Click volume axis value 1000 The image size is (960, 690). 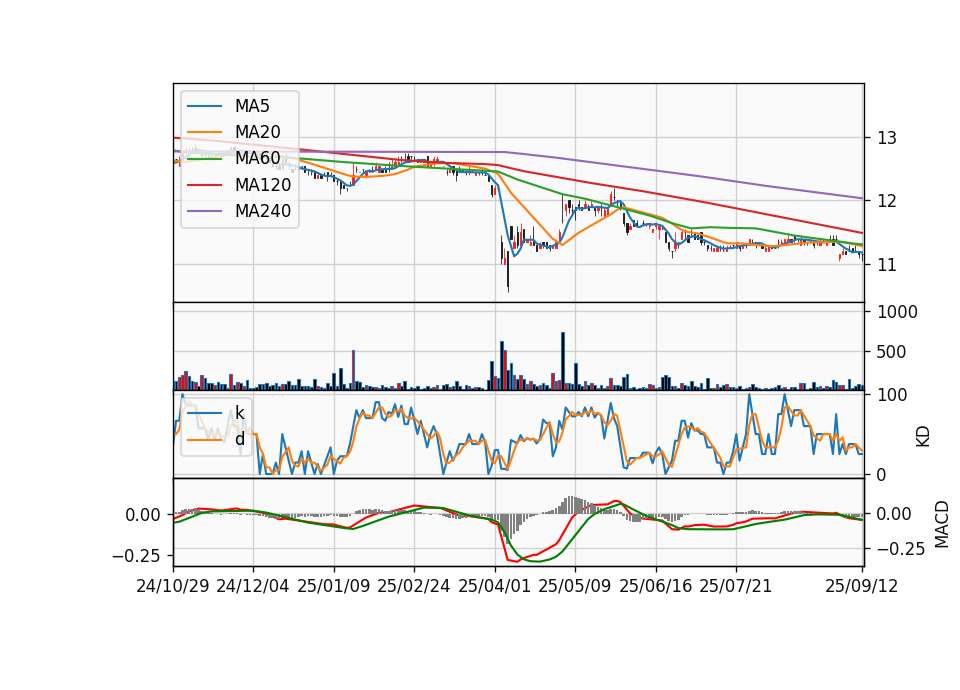pyautogui.click(x=898, y=312)
